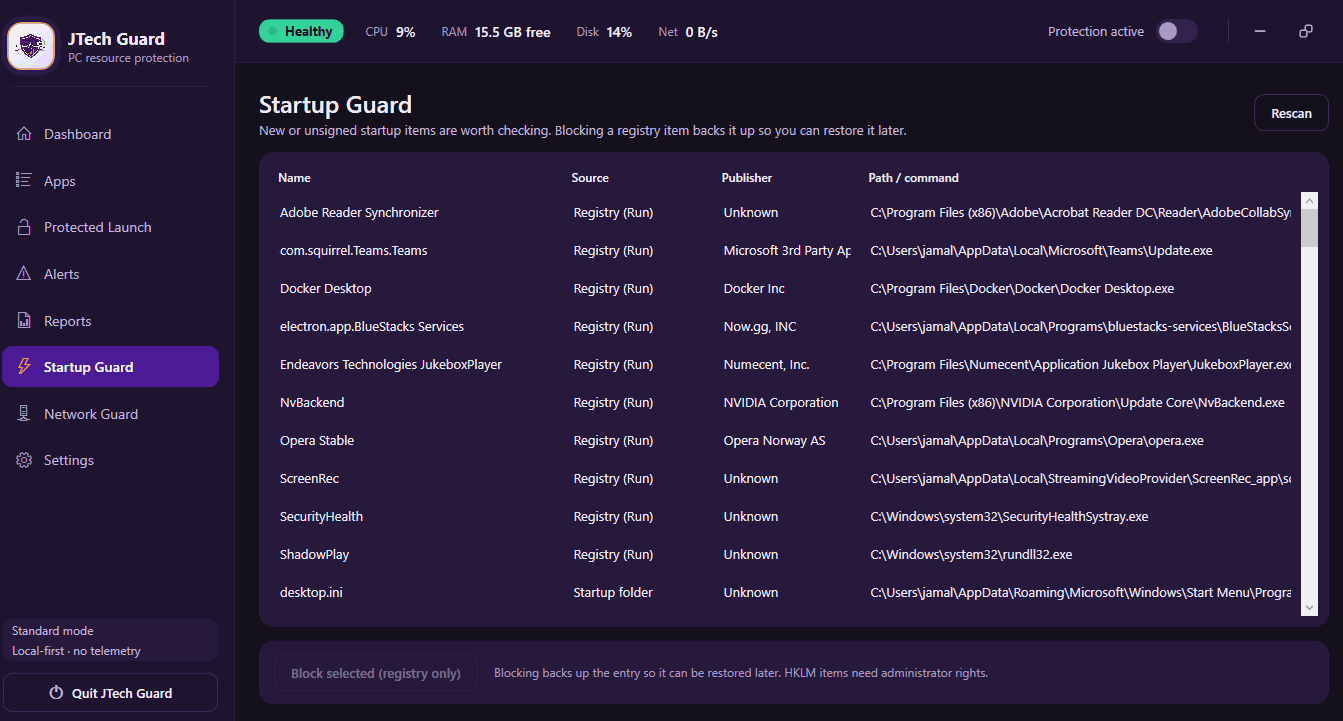The image size is (1343, 721).
Task: Click the rundll32.exe path cell
Action: click(971, 555)
